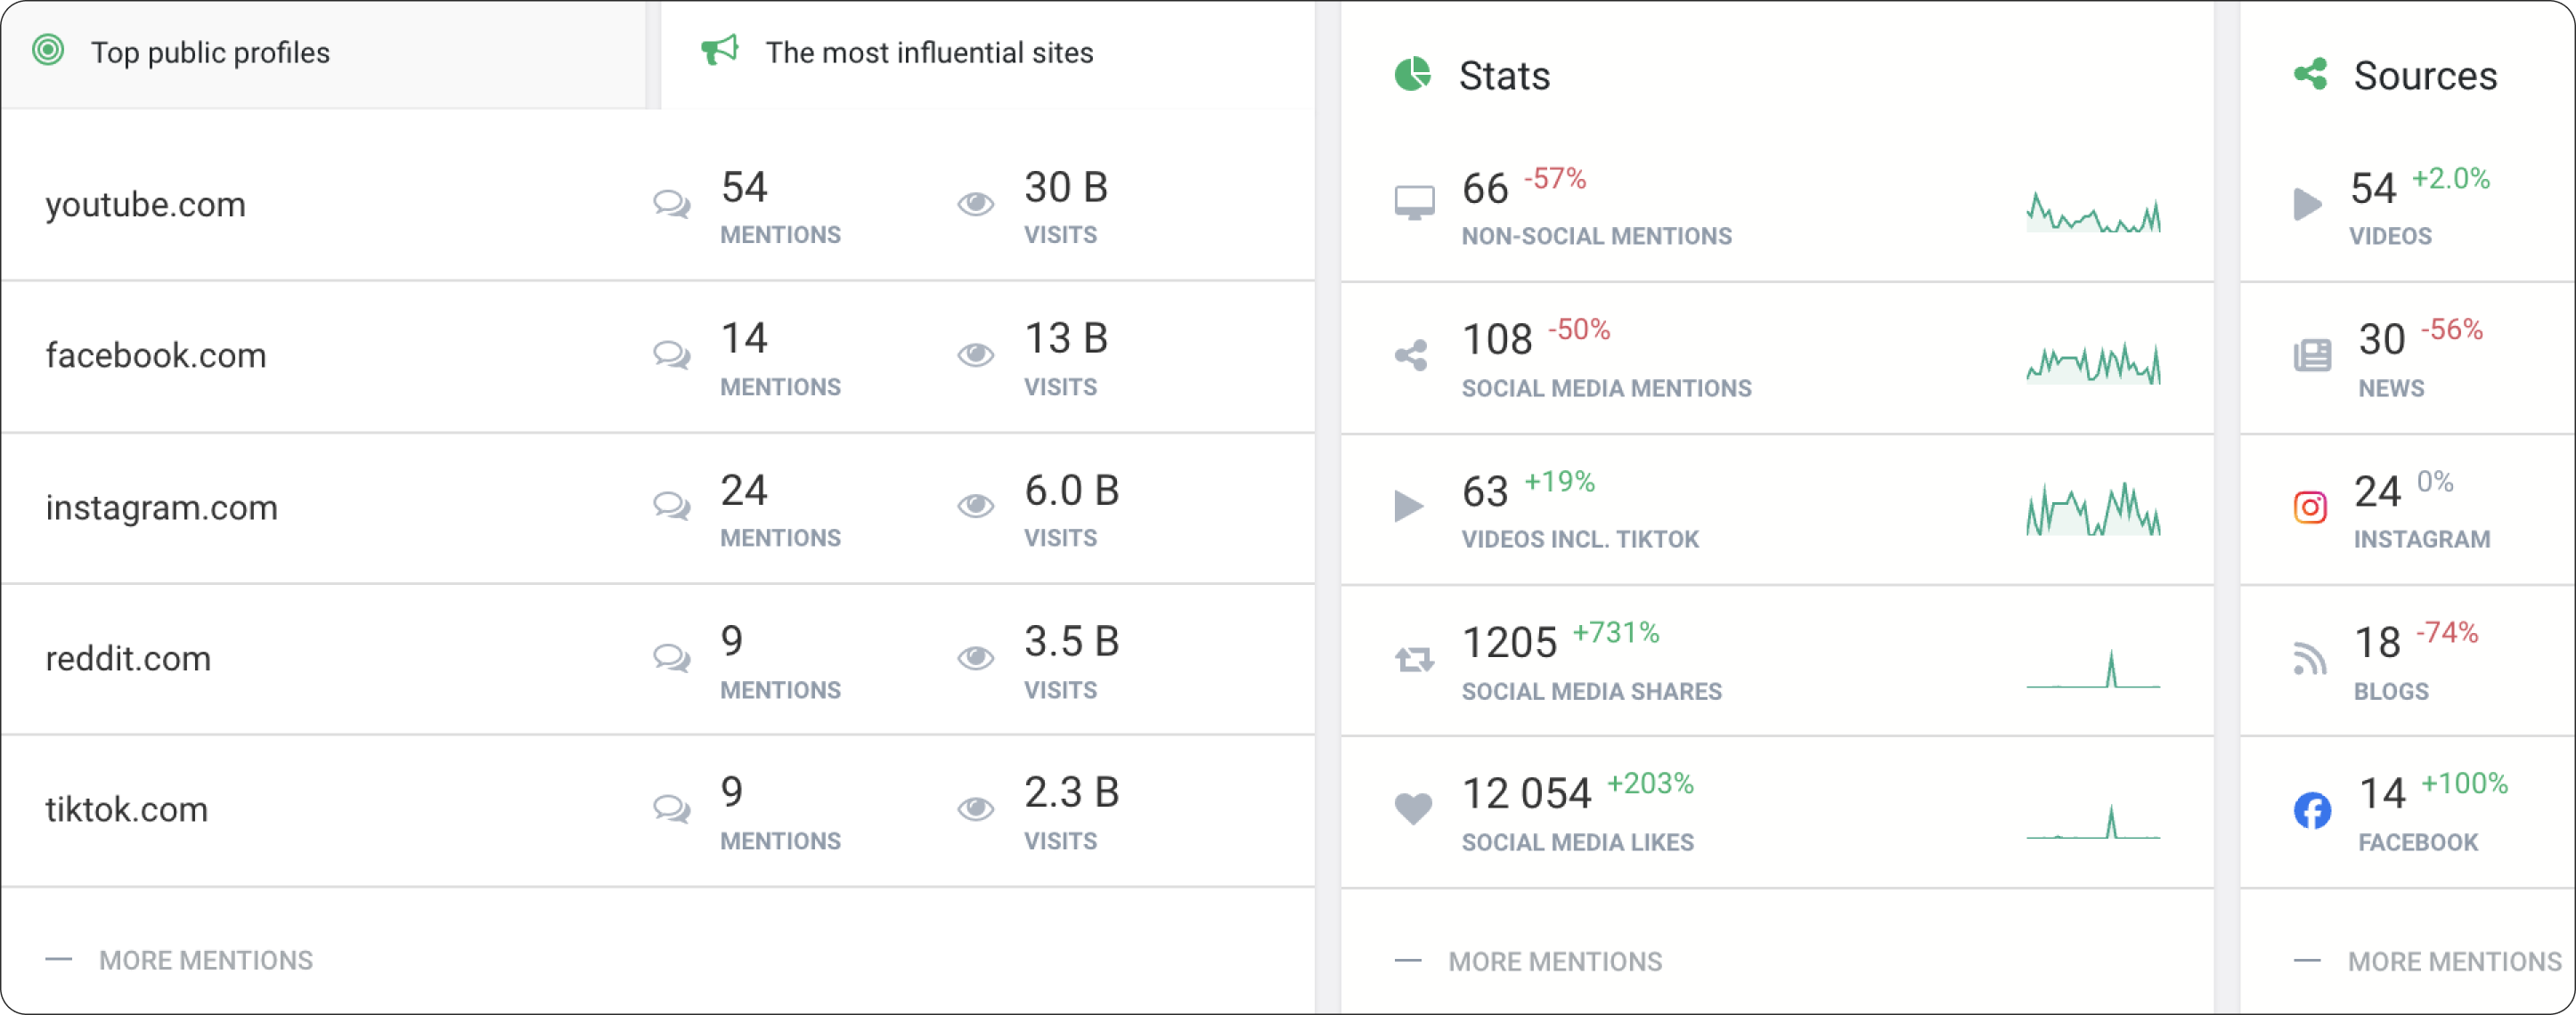
Task: Click the Facebook logo in Sources
Action: click(x=2311, y=810)
